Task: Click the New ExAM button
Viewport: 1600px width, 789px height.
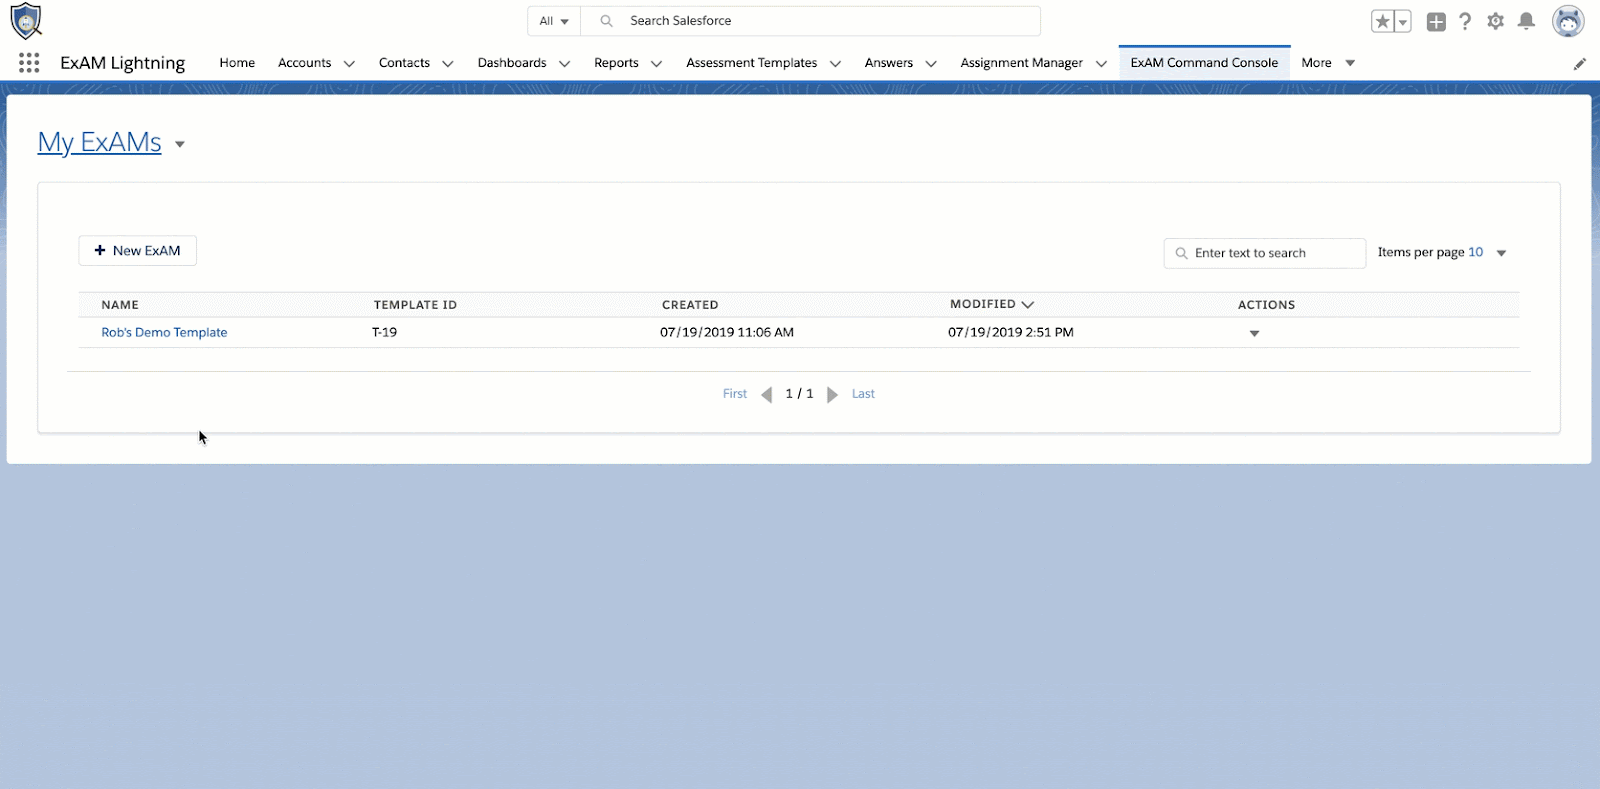Action: click(x=138, y=251)
